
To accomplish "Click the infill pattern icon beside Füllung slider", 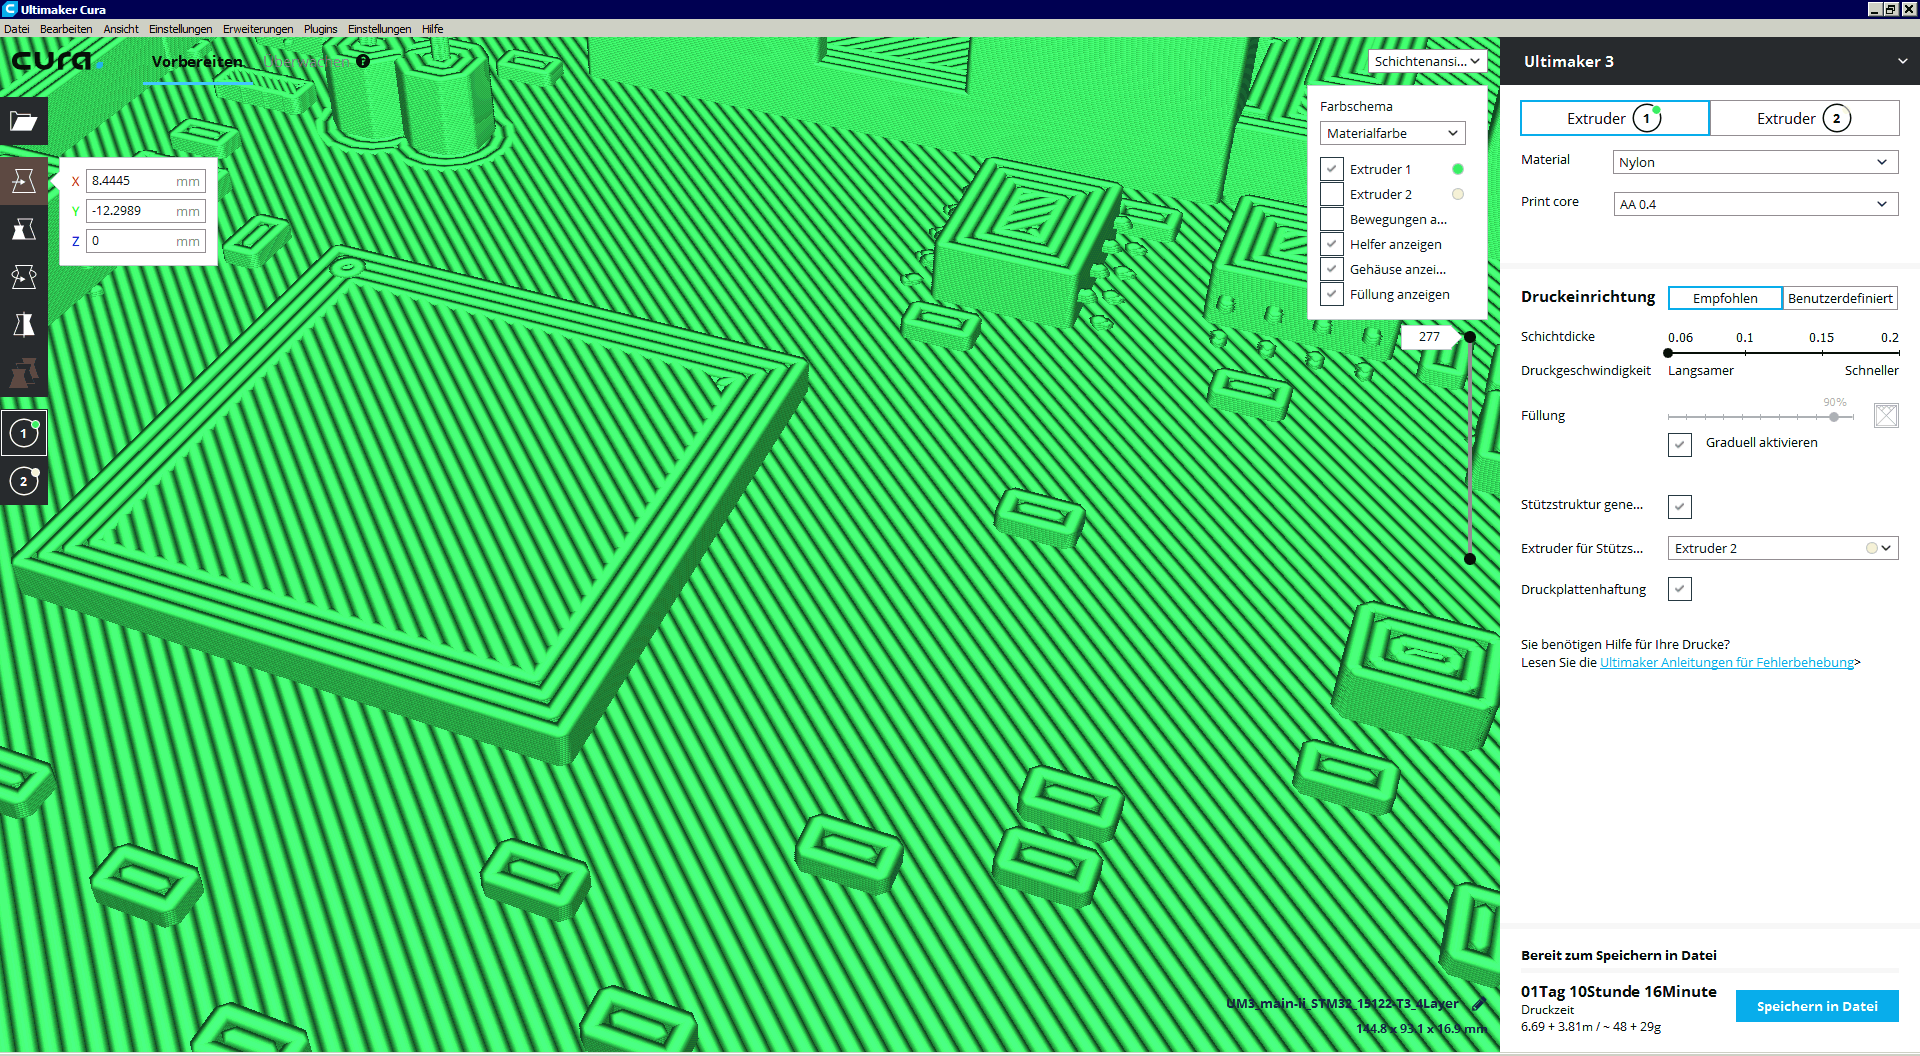I will coord(1886,415).
